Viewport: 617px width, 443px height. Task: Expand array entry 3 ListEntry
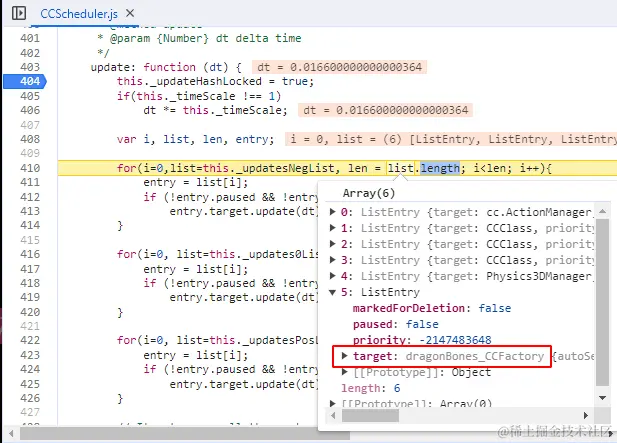[333, 260]
